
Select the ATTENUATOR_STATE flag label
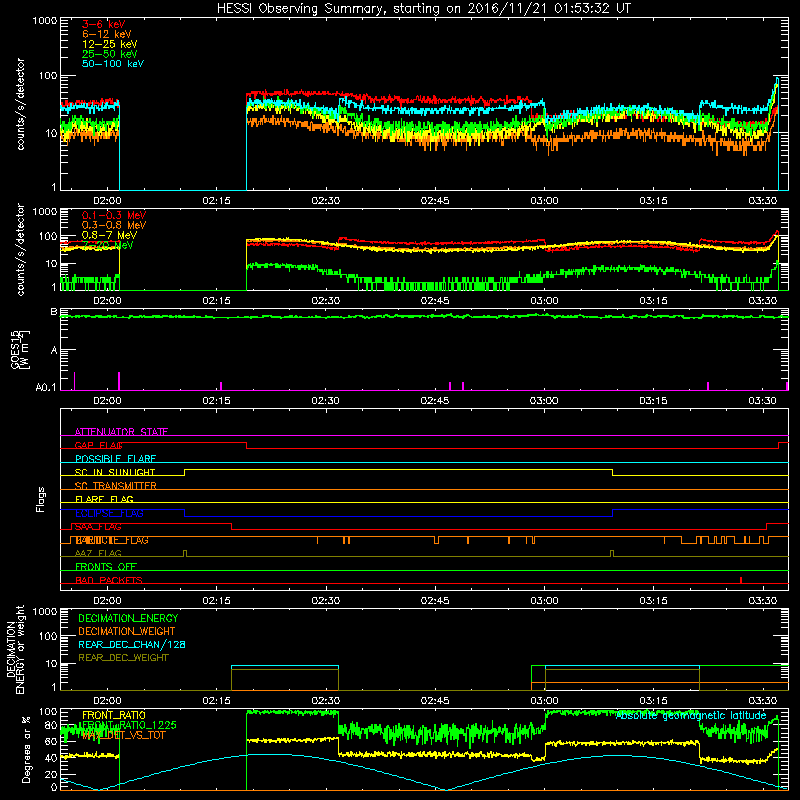(x=121, y=432)
